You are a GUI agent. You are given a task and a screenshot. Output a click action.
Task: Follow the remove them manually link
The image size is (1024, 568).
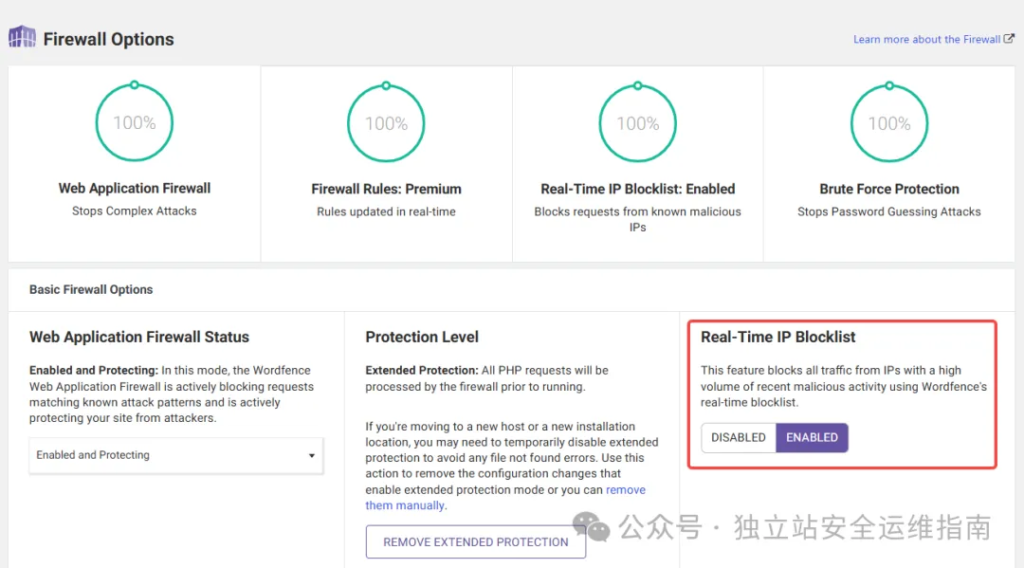coord(505,497)
